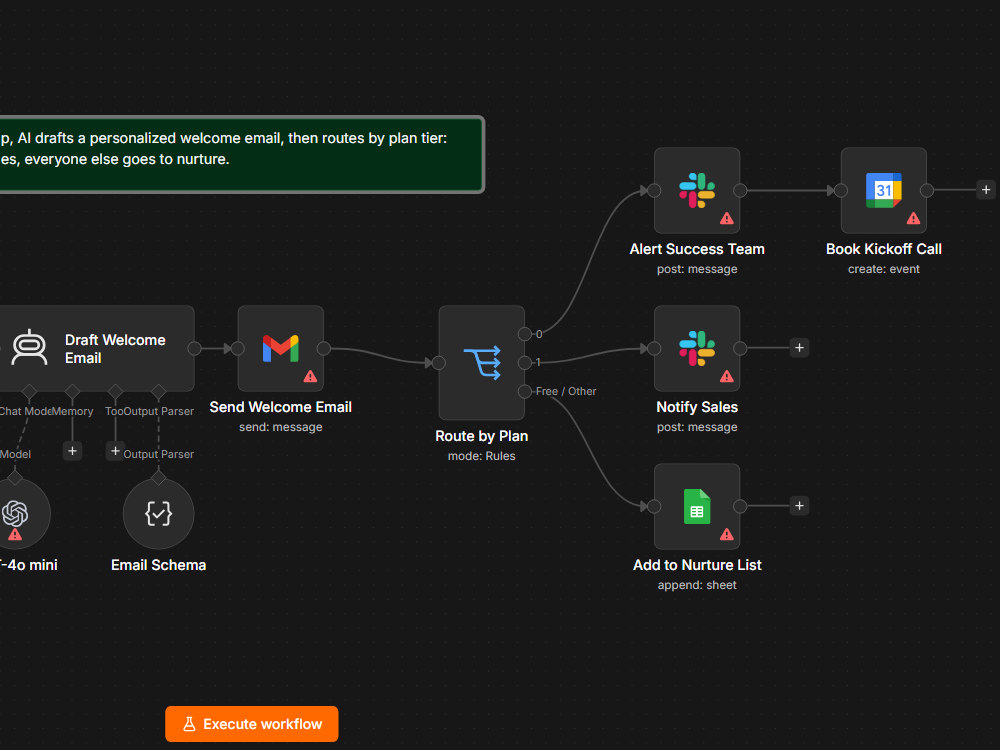
Task: Click warning triangle on Add to Nurture List
Action: 726,535
